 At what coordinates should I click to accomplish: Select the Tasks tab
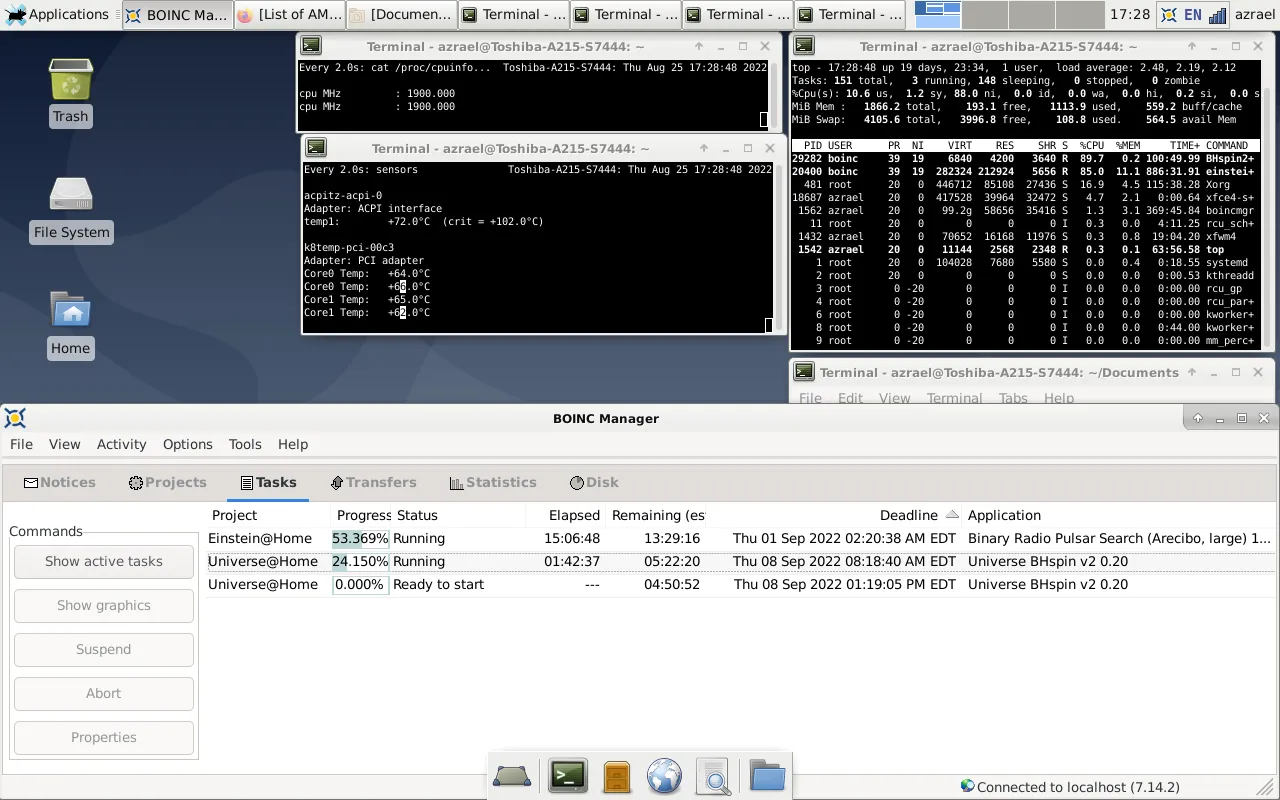coord(267,482)
